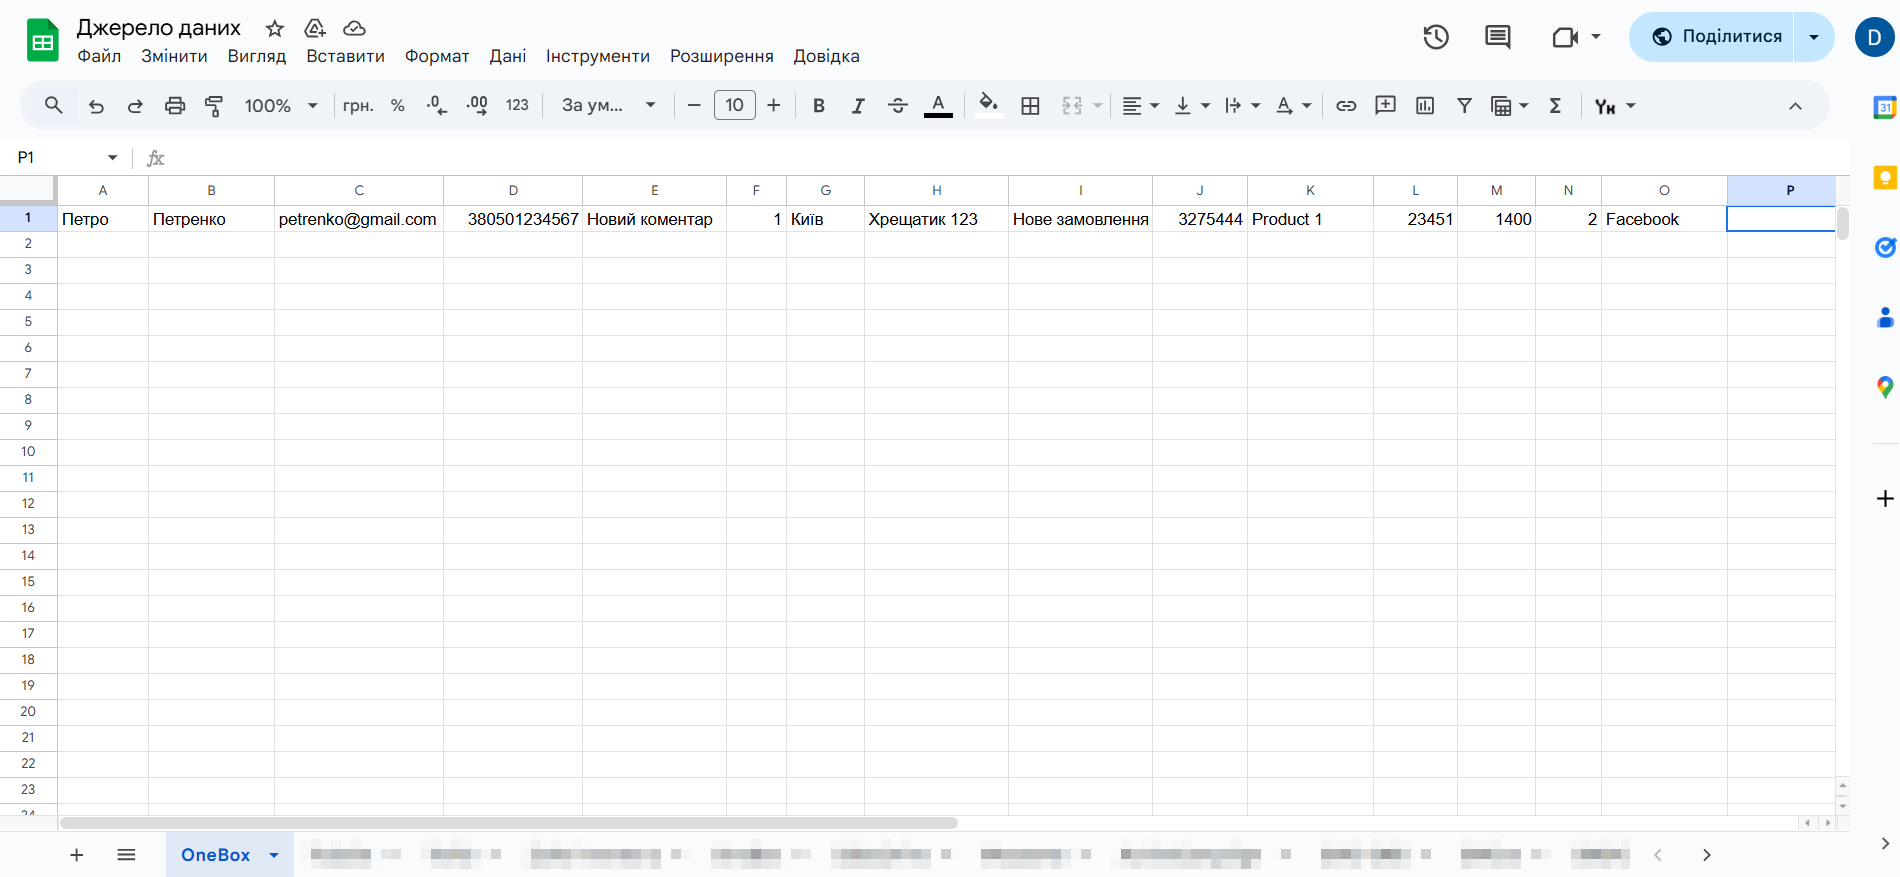This screenshot has height=877, width=1900.
Task: Open the Вставити menu
Action: (345, 56)
